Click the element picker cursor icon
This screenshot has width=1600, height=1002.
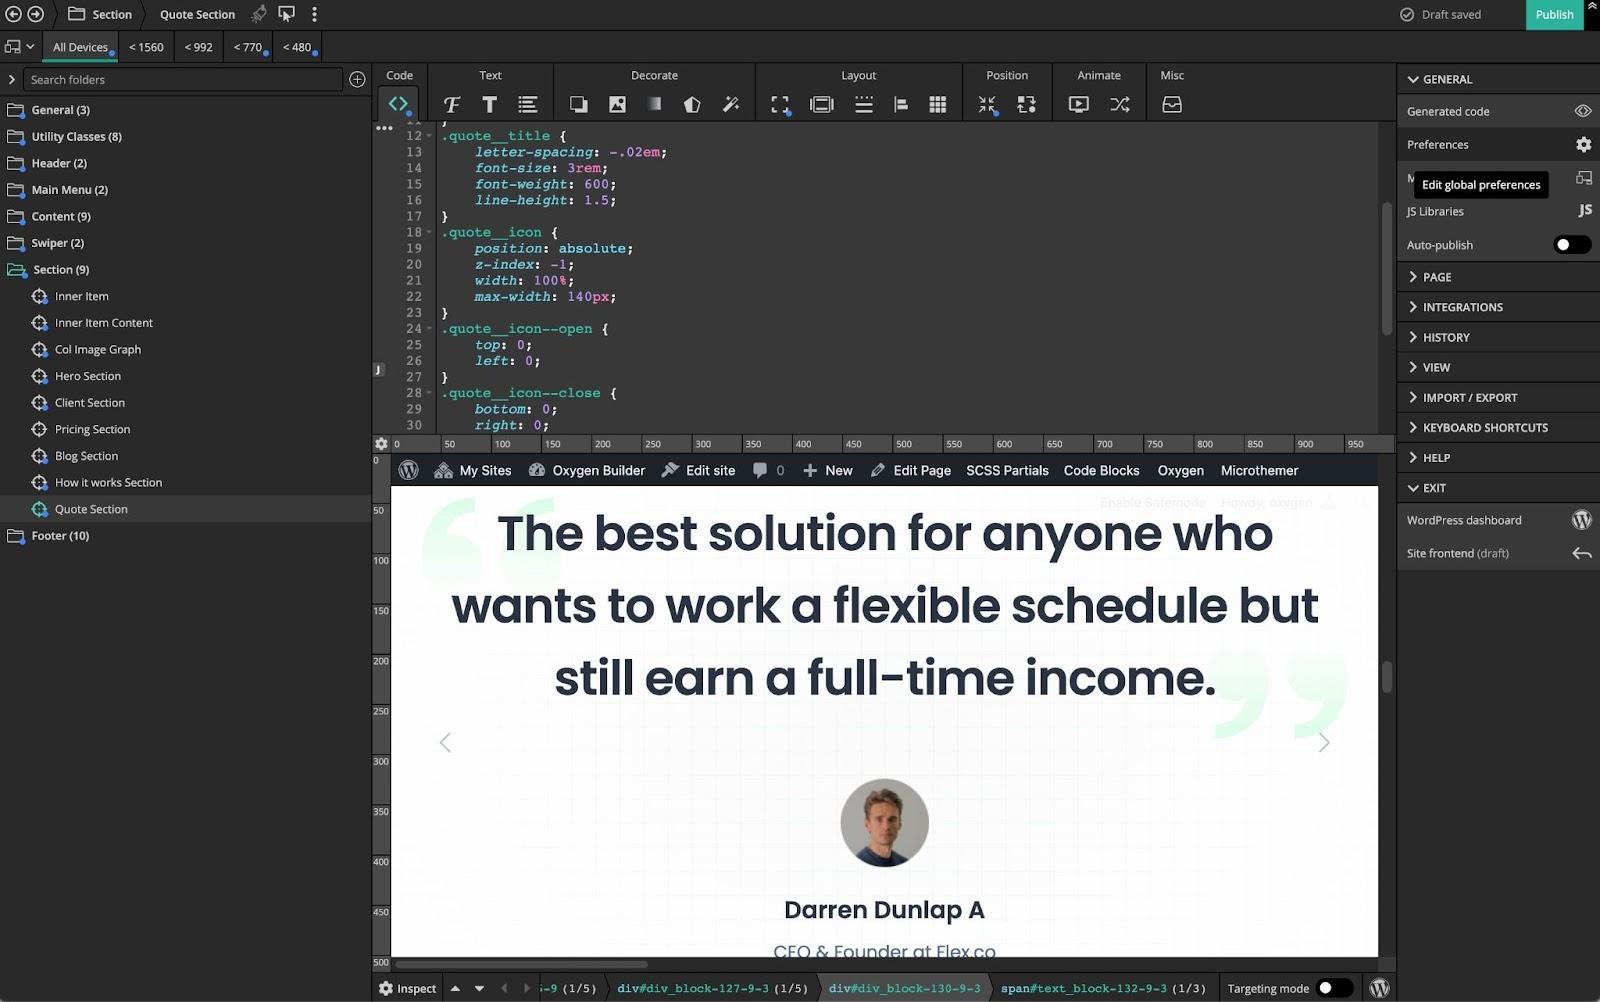coord(286,14)
